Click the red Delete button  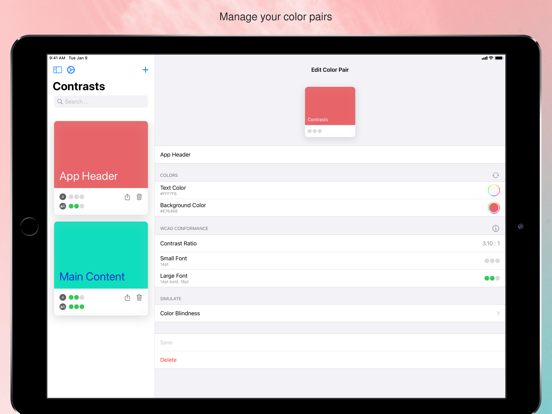pos(168,360)
